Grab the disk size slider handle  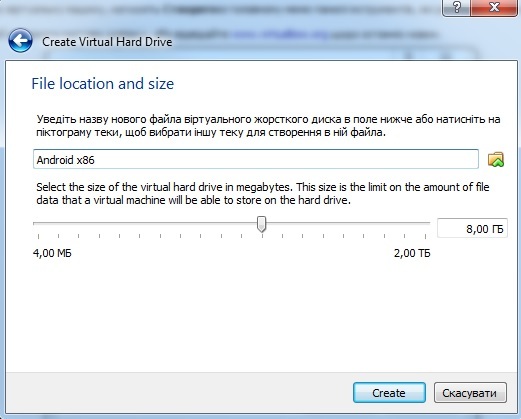262,224
